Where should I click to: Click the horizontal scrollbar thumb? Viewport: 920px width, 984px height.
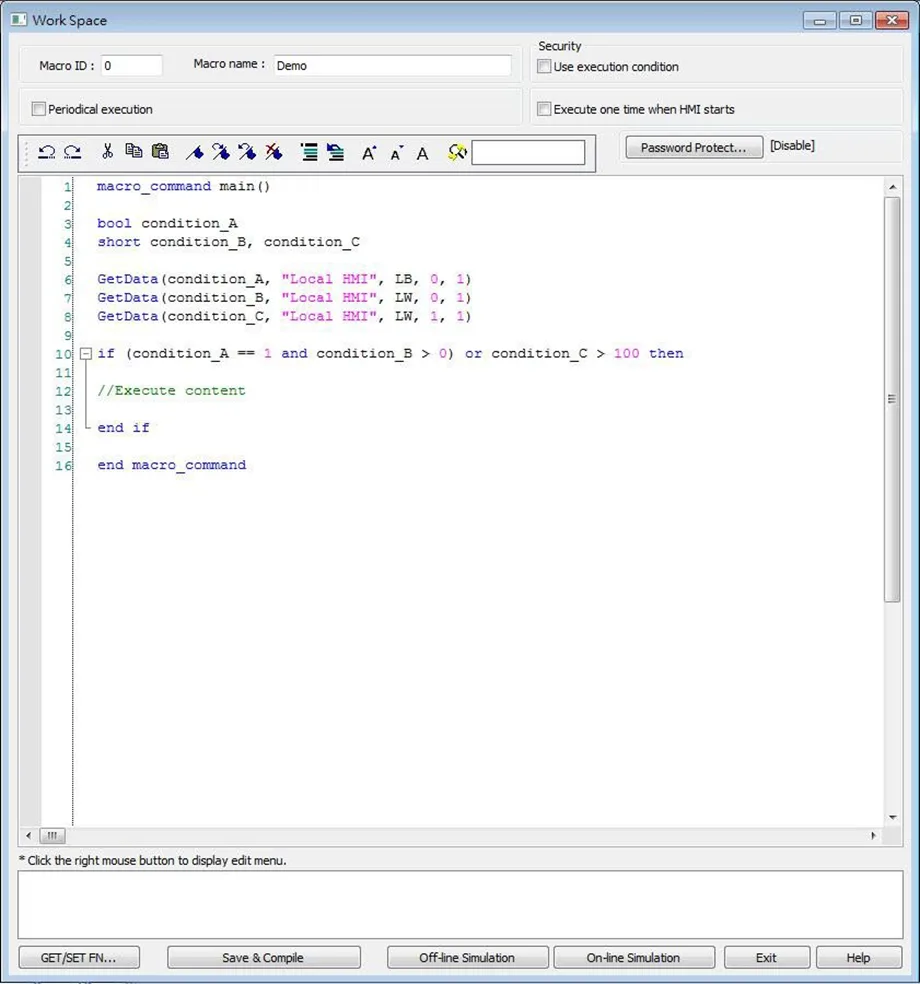pyautogui.click(x=52, y=835)
